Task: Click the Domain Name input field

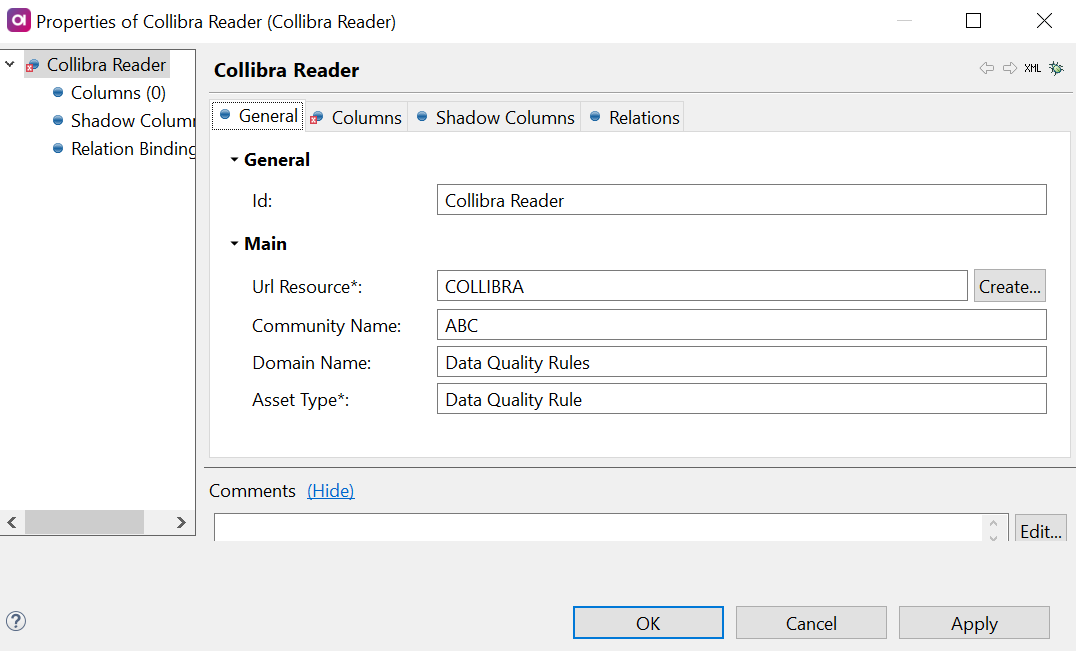Action: tap(741, 362)
